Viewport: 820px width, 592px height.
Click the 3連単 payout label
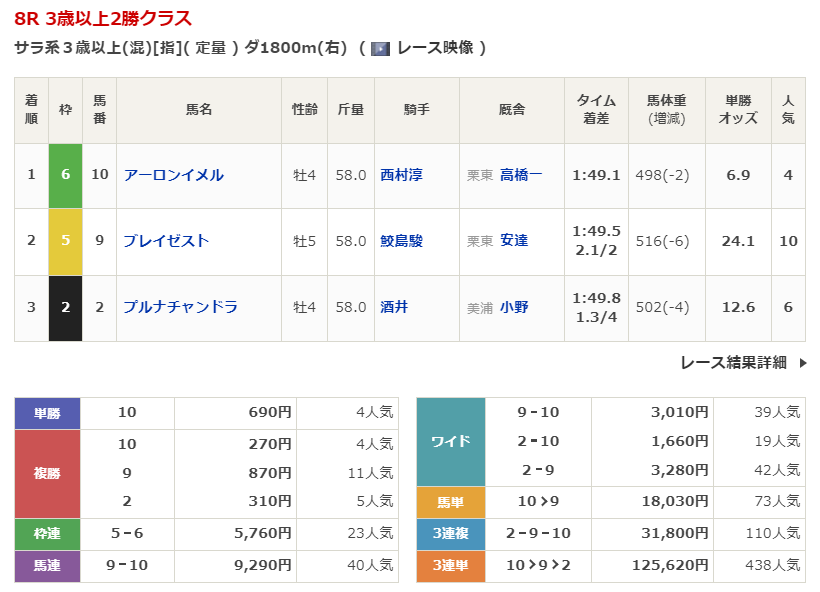[x=450, y=566]
